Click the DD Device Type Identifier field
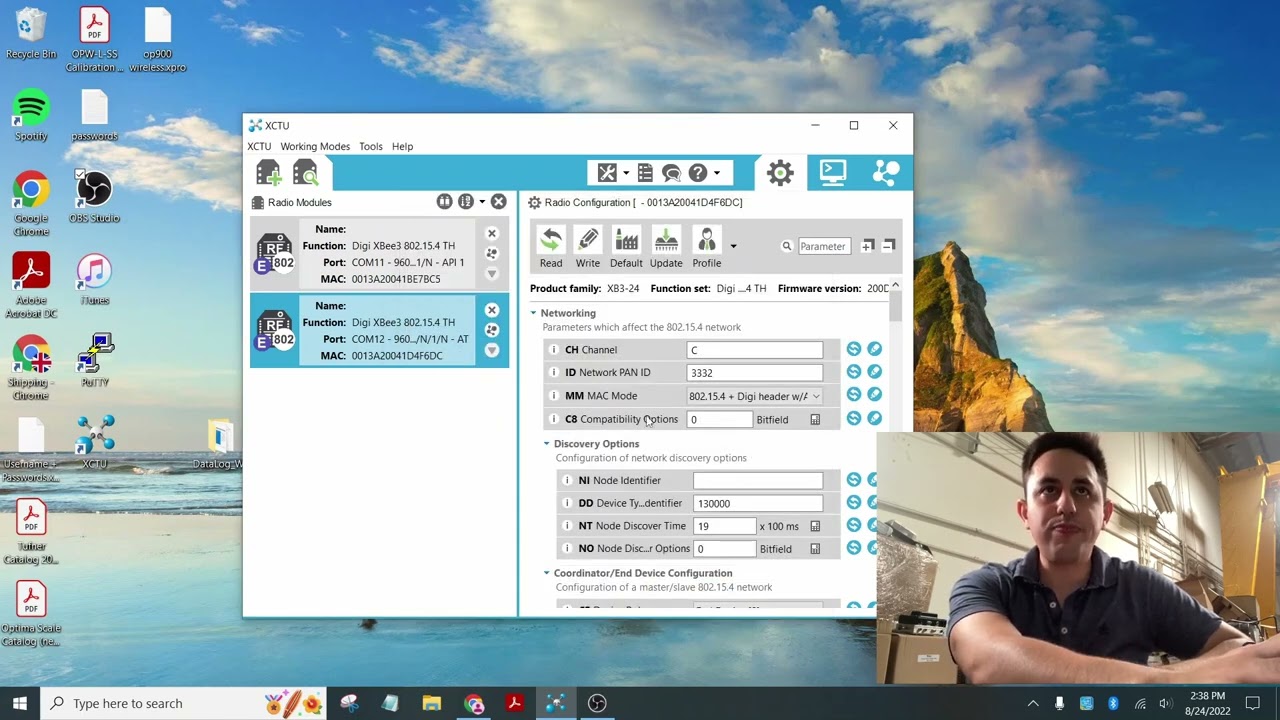The width and height of the screenshot is (1280, 720). point(758,504)
